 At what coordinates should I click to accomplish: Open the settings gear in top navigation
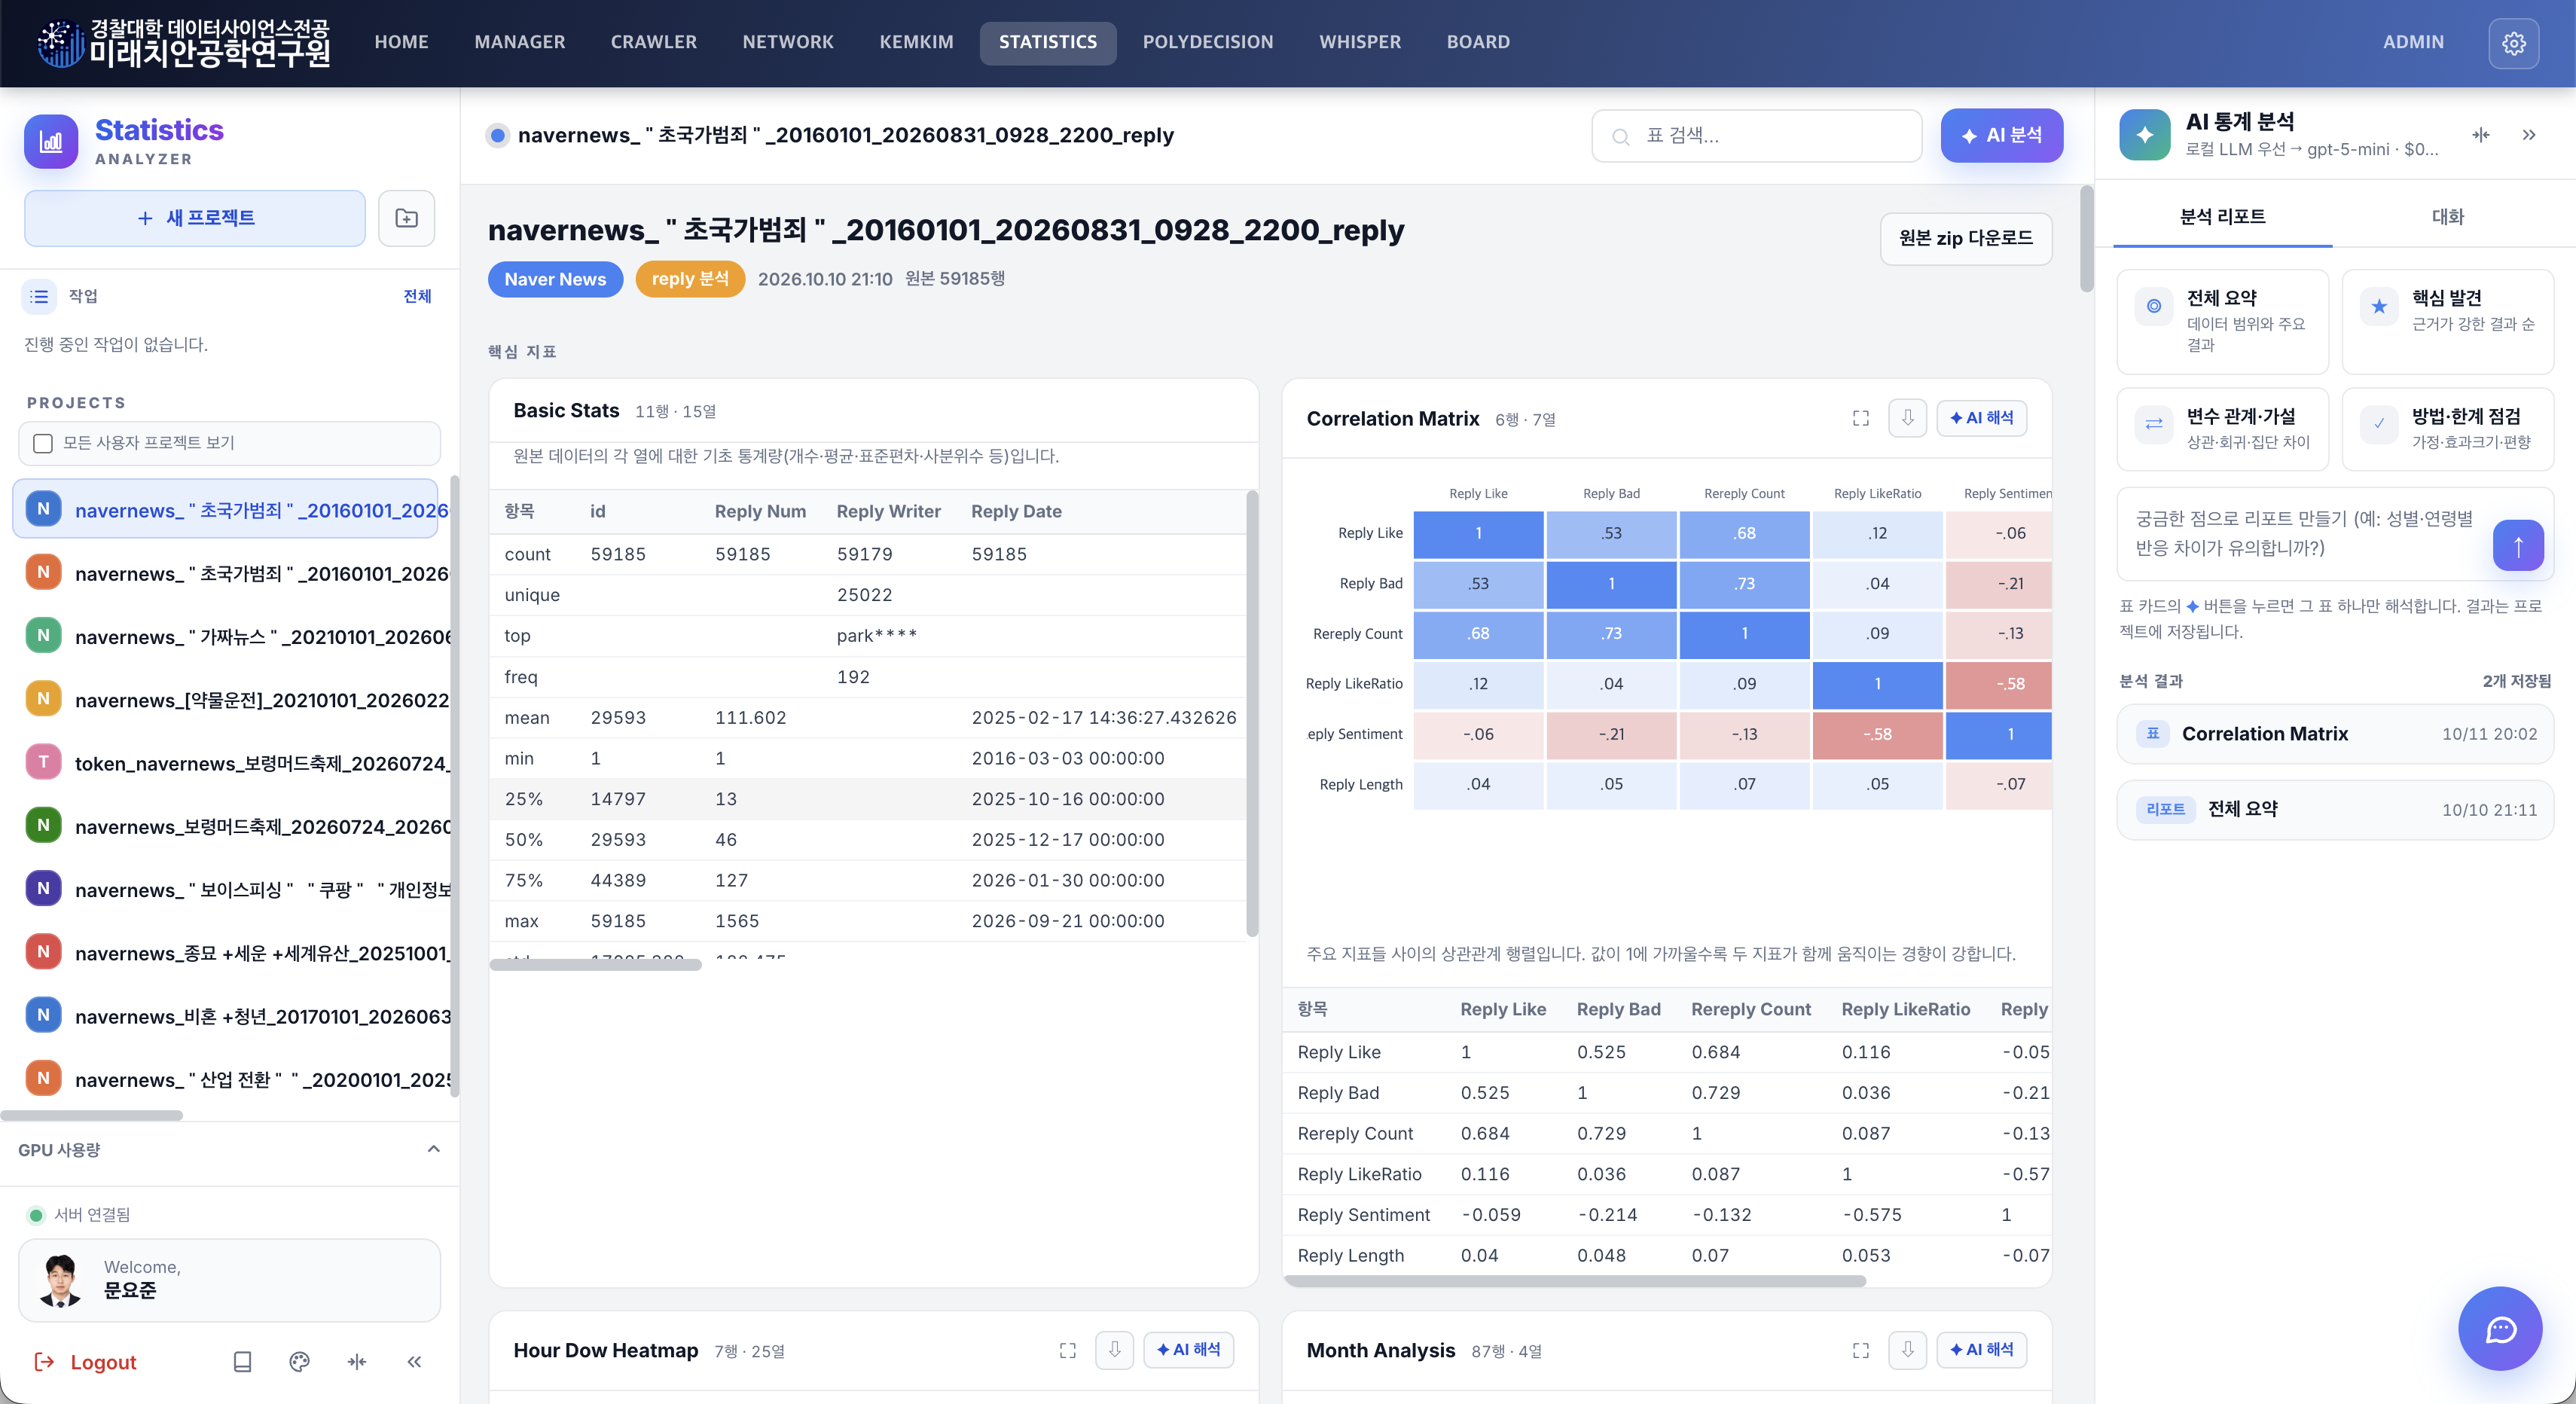[x=2513, y=43]
